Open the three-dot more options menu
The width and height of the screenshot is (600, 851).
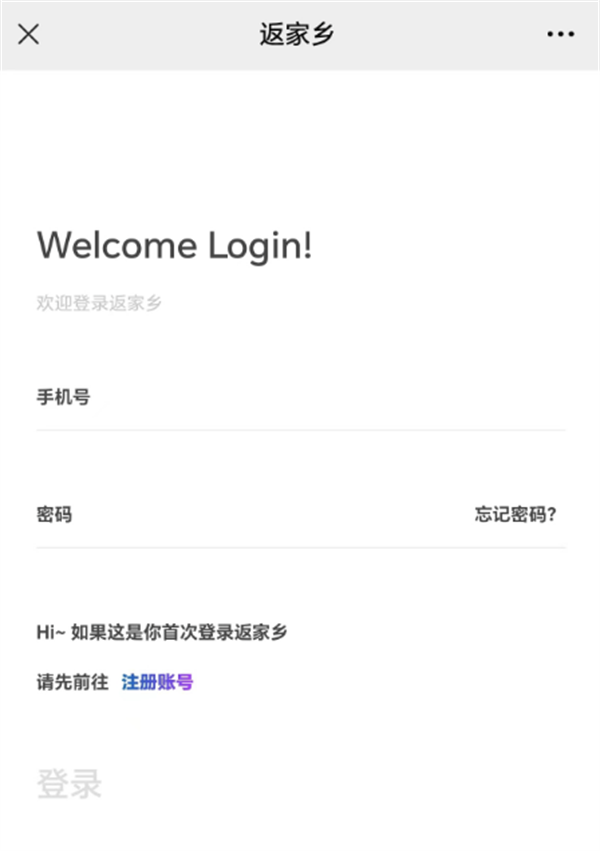coord(560,34)
